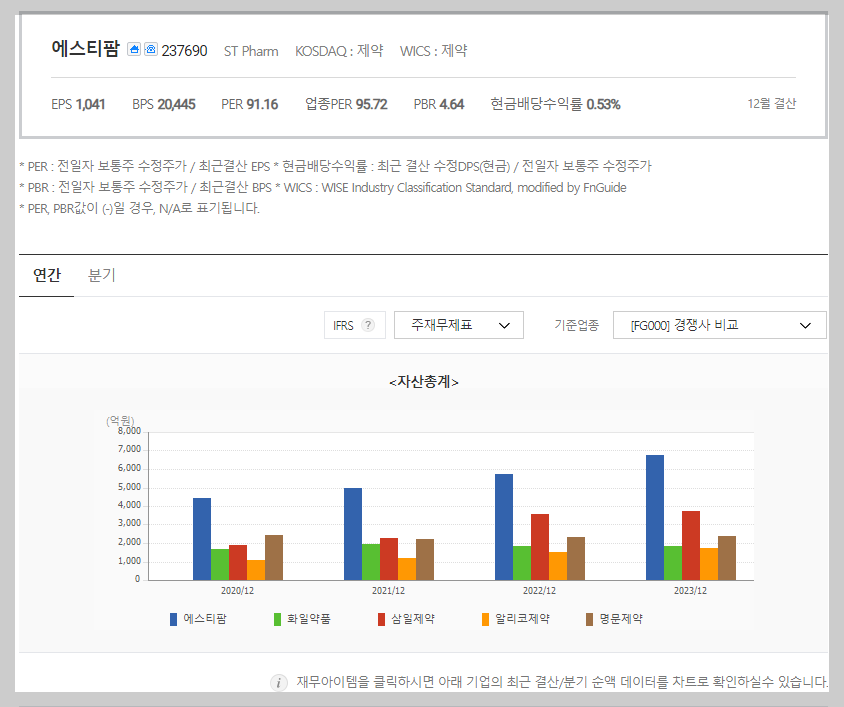This screenshot has height=707, width=844.
Task: Click the info icon before 재무아이템 notice
Action: click(278, 683)
